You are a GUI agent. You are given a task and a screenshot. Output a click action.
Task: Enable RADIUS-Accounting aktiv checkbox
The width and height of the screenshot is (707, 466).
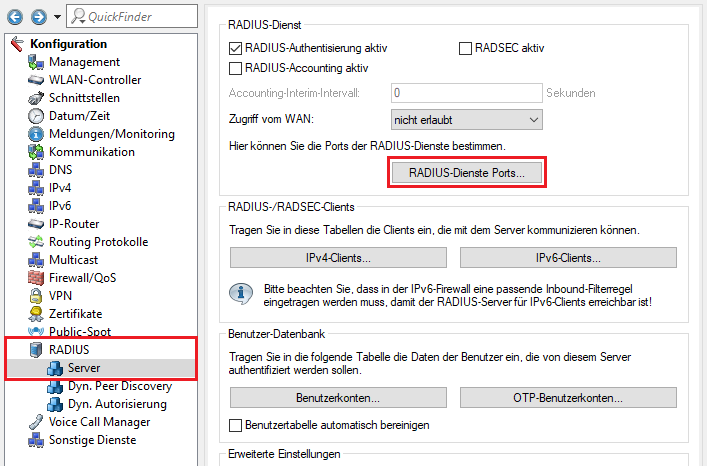[235, 69]
